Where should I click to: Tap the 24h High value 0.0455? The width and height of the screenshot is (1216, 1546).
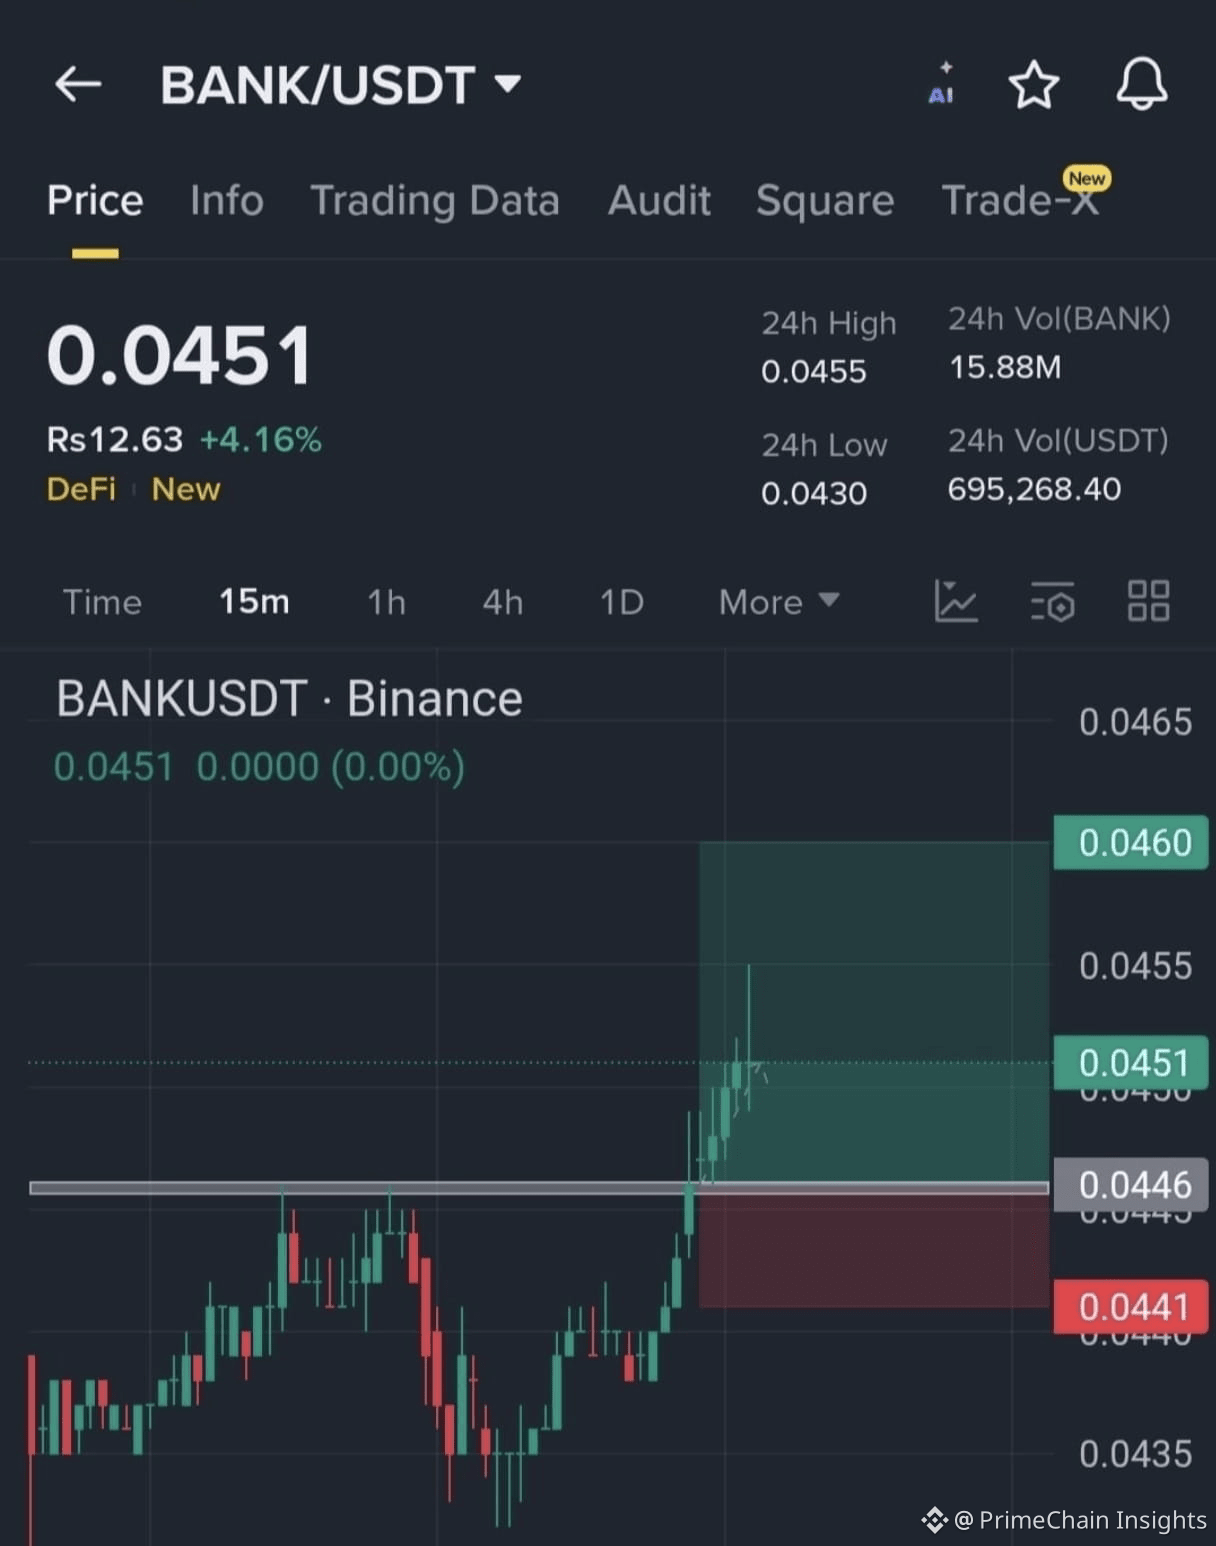pos(814,372)
